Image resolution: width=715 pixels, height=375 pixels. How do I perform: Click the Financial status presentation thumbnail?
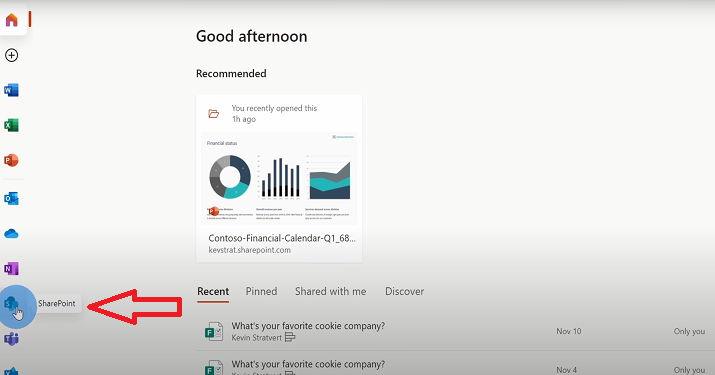279,178
